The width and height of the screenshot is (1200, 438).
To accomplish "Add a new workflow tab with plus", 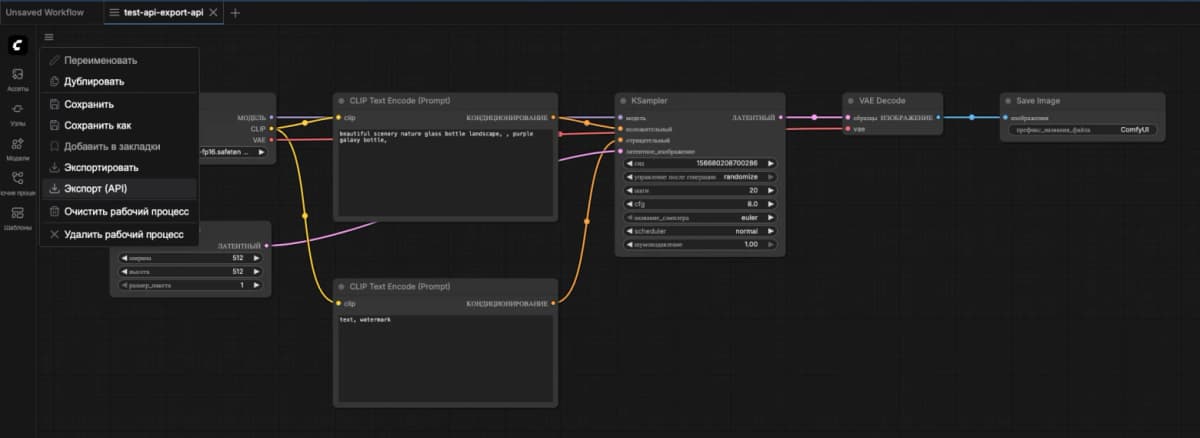I will [x=235, y=13].
